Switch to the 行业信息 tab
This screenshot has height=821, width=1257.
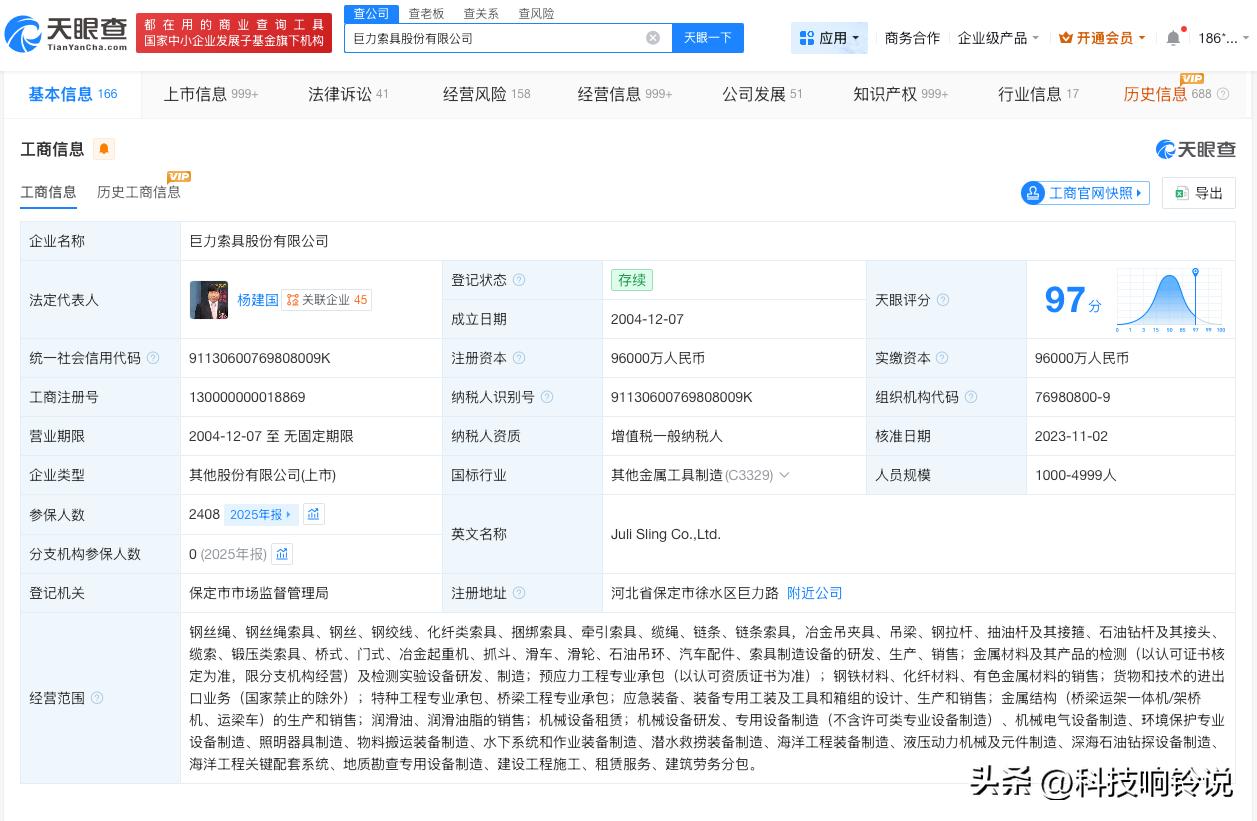[x=1038, y=94]
